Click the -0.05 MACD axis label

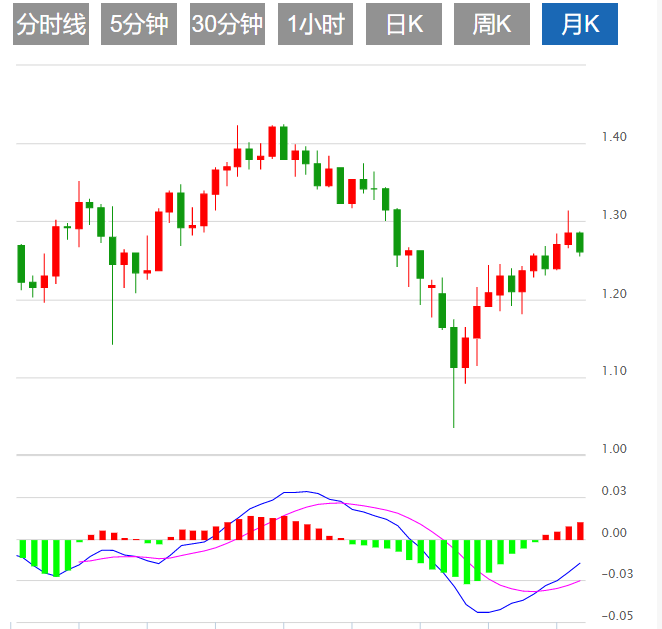pyautogui.click(x=612, y=615)
